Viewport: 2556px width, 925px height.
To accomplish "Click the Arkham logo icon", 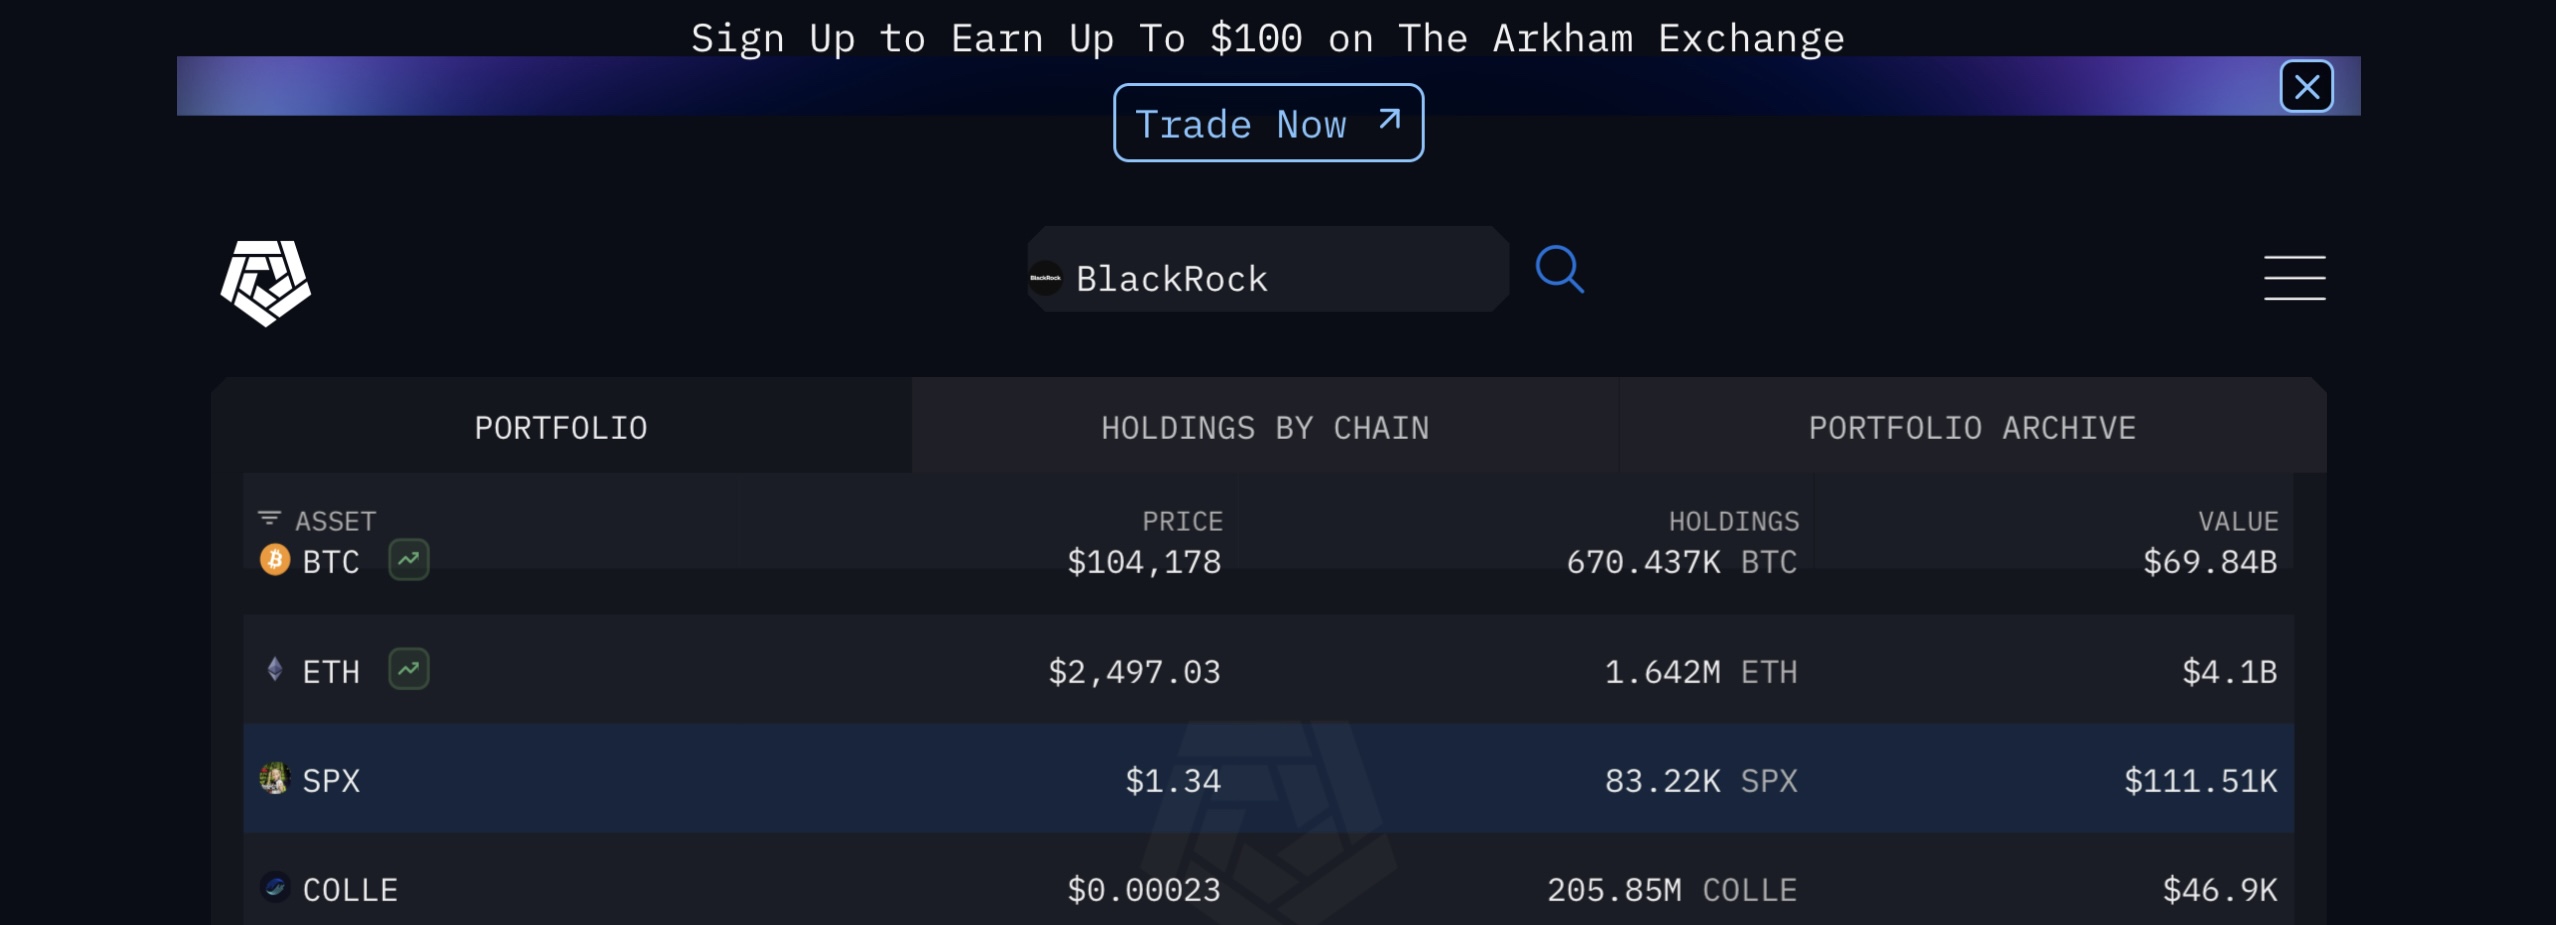I will (x=266, y=281).
